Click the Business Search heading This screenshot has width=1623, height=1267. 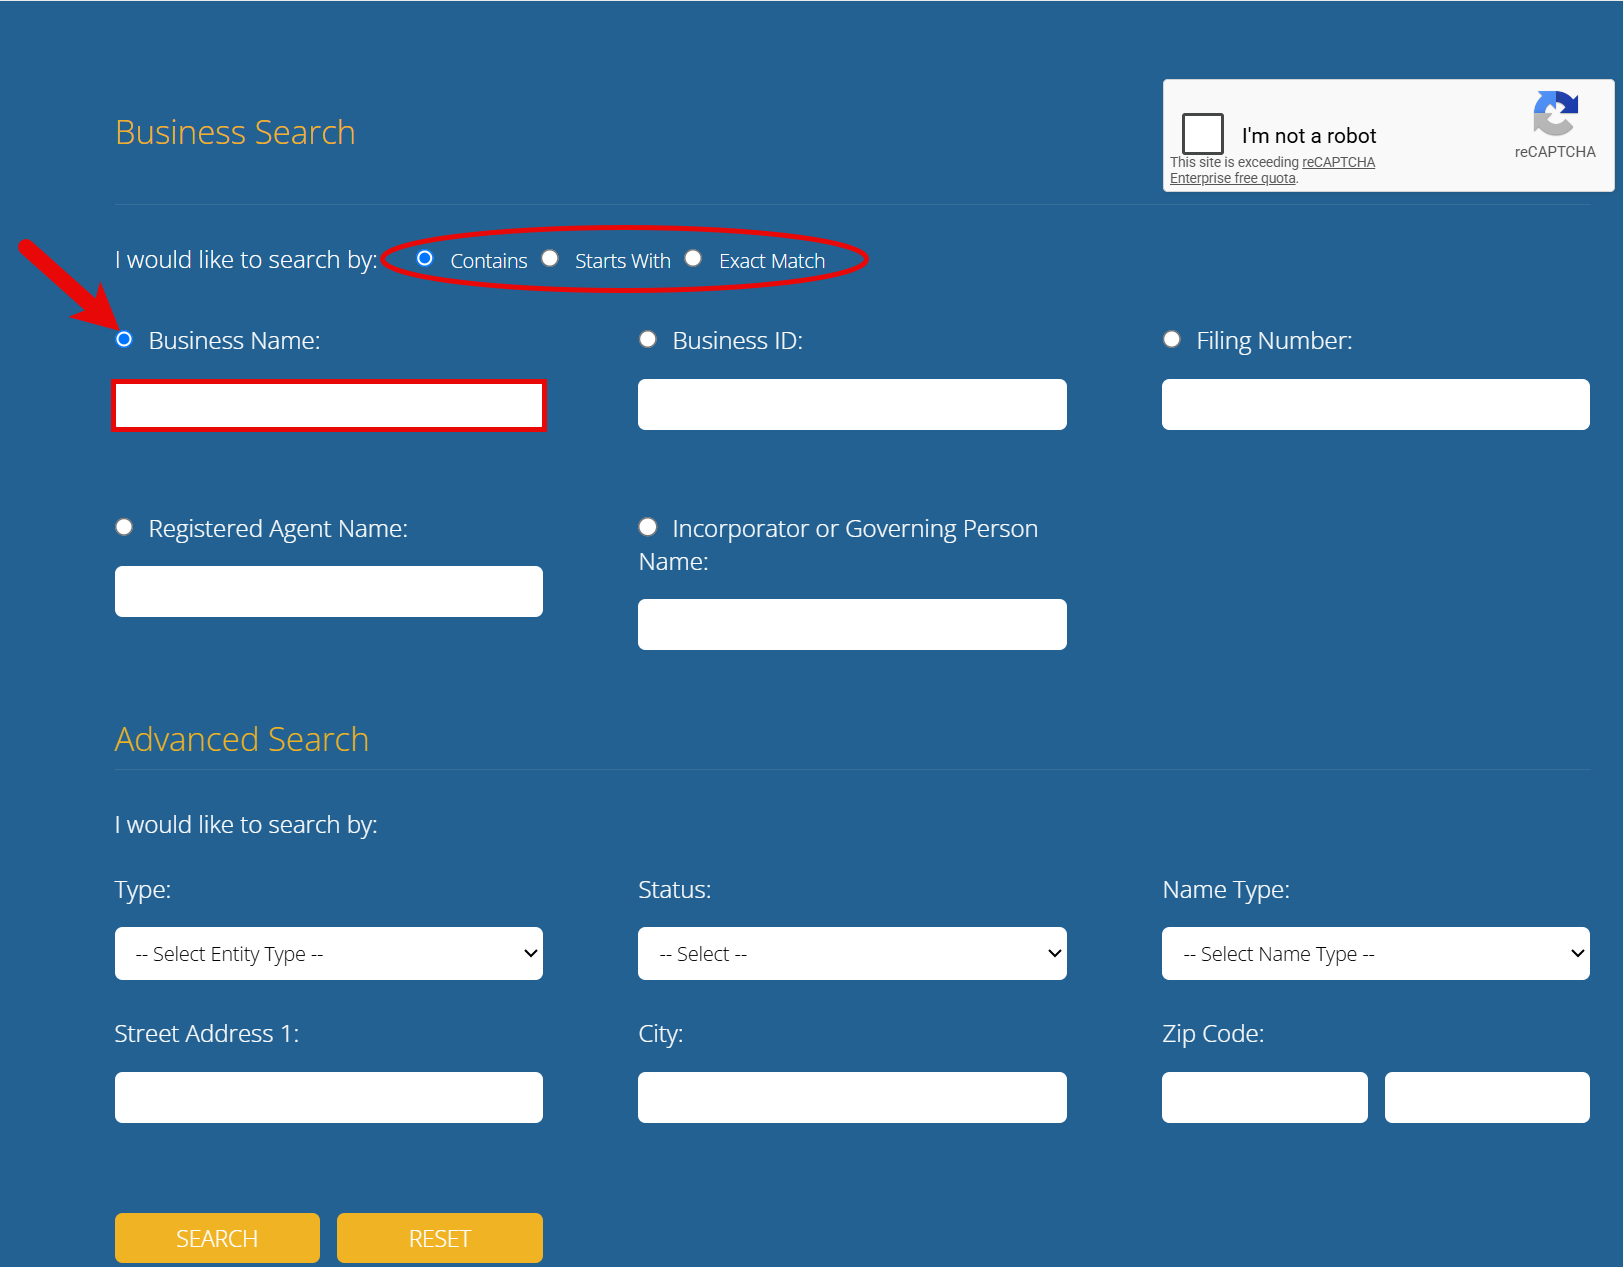235,132
